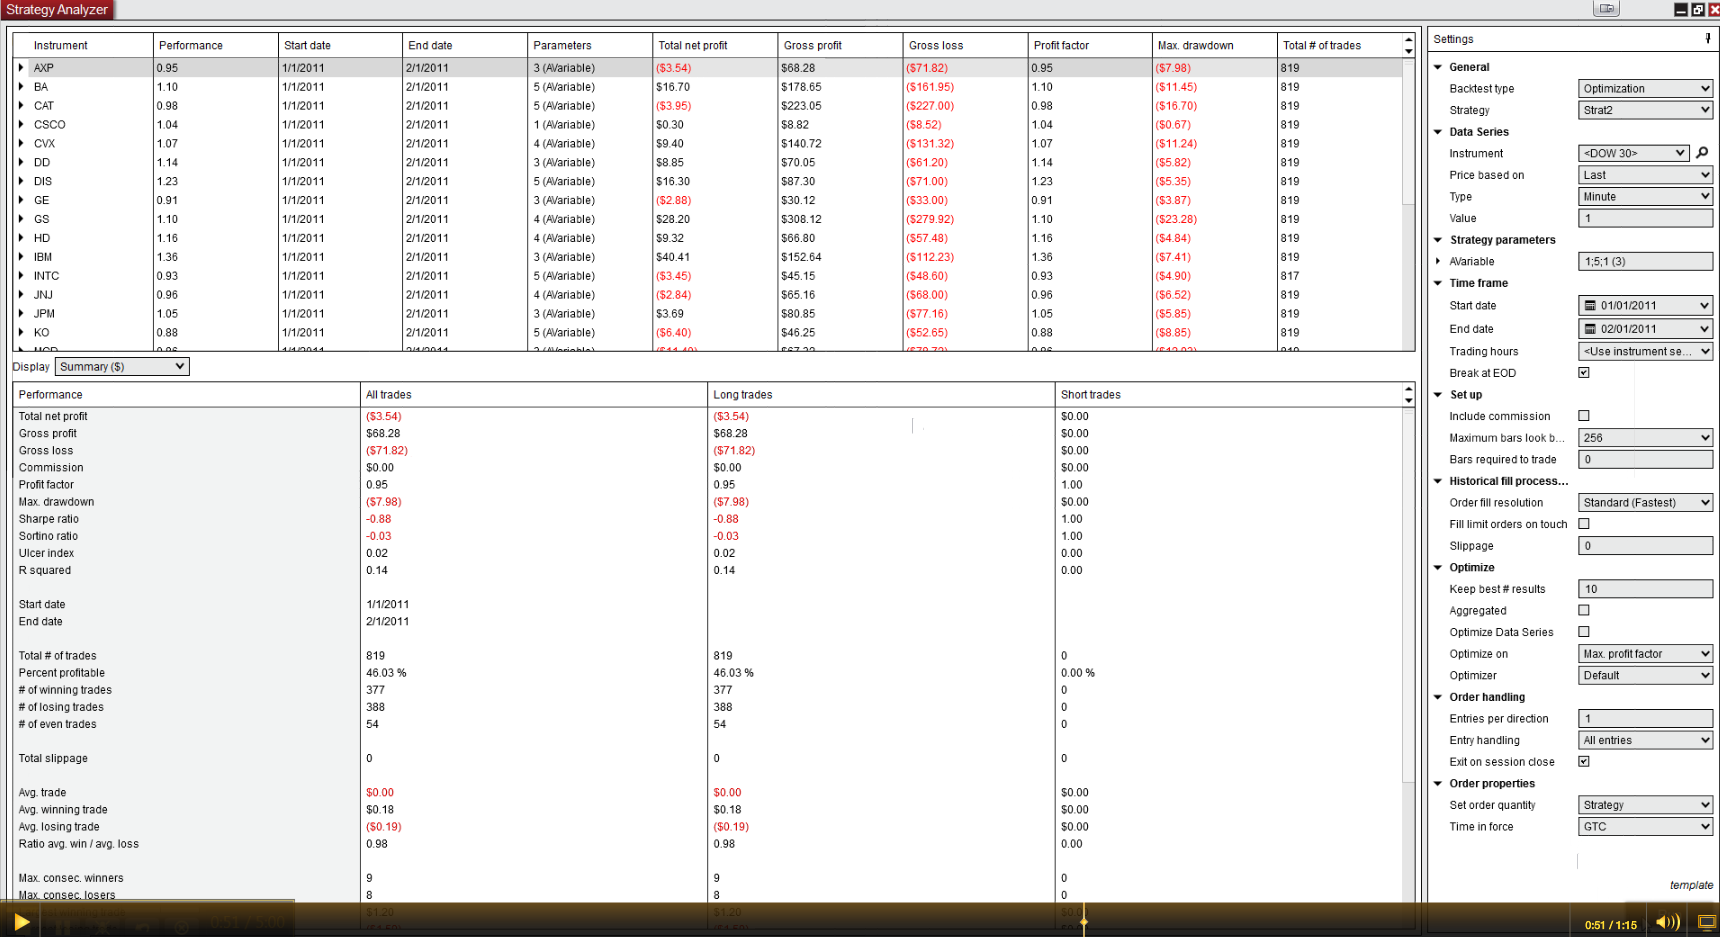Expand the AXP instrument row arrow
This screenshot has height=937, width=1720.
21,68
